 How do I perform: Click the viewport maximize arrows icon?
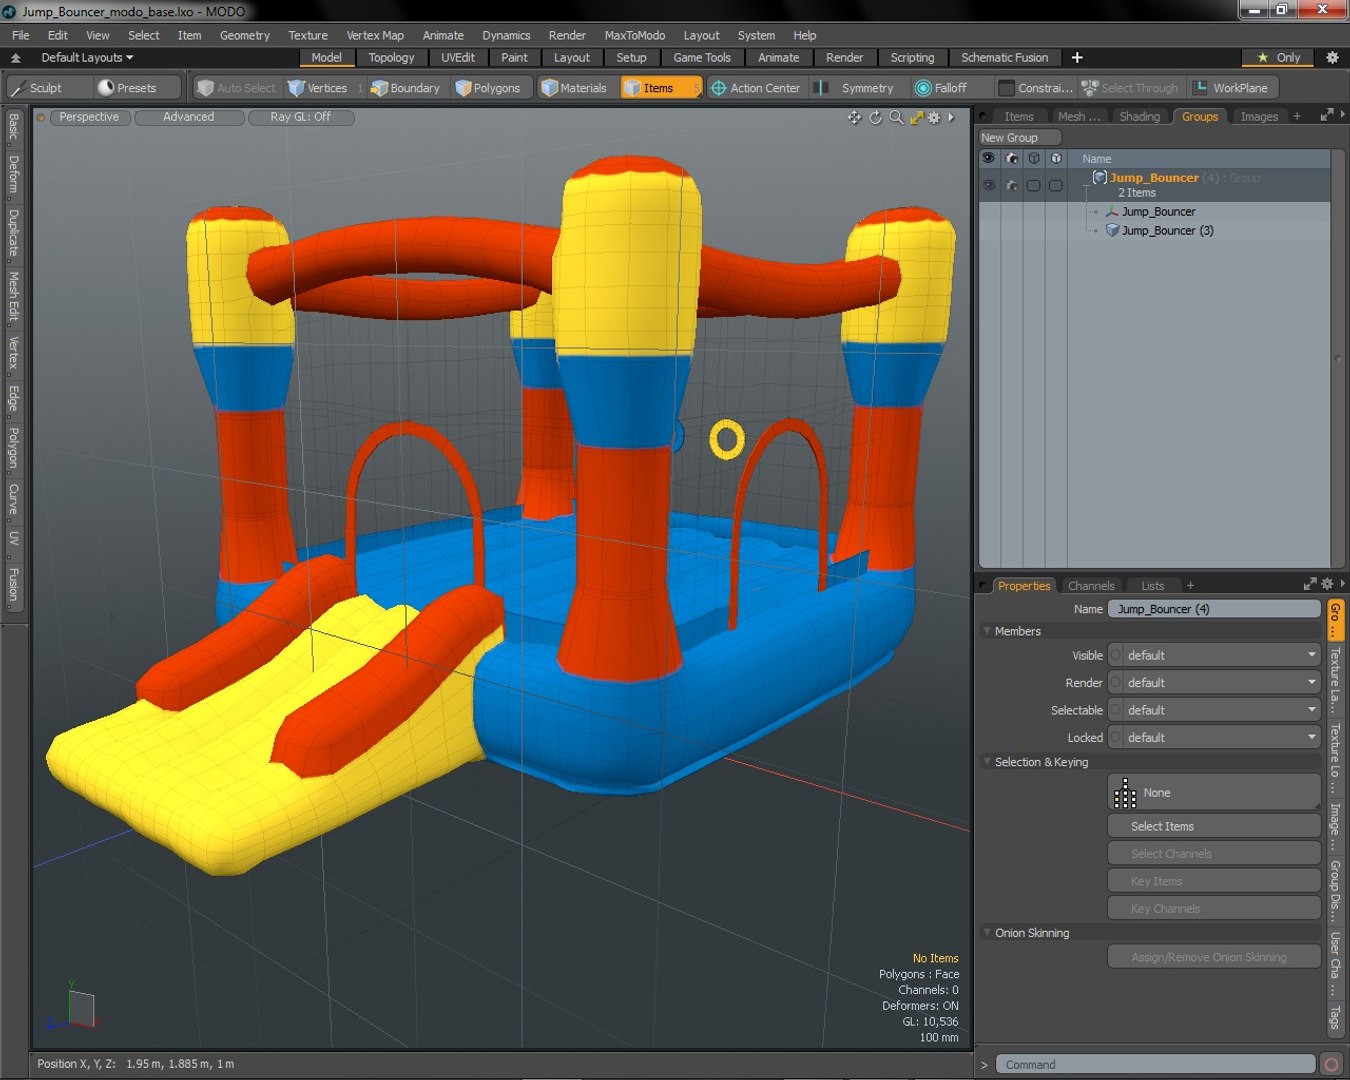[x=916, y=117]
